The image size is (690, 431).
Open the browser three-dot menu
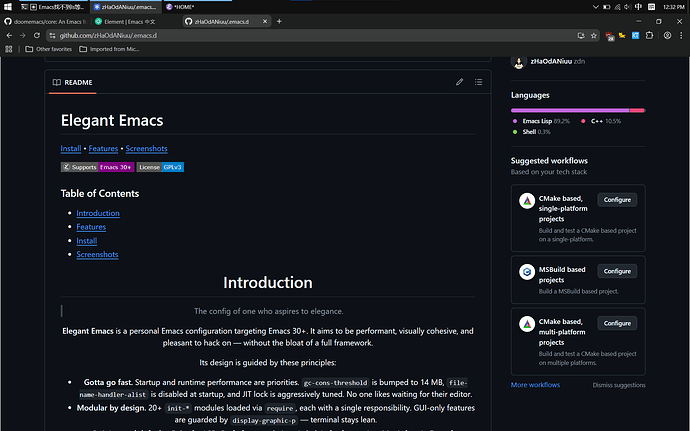tap(681, 36)
